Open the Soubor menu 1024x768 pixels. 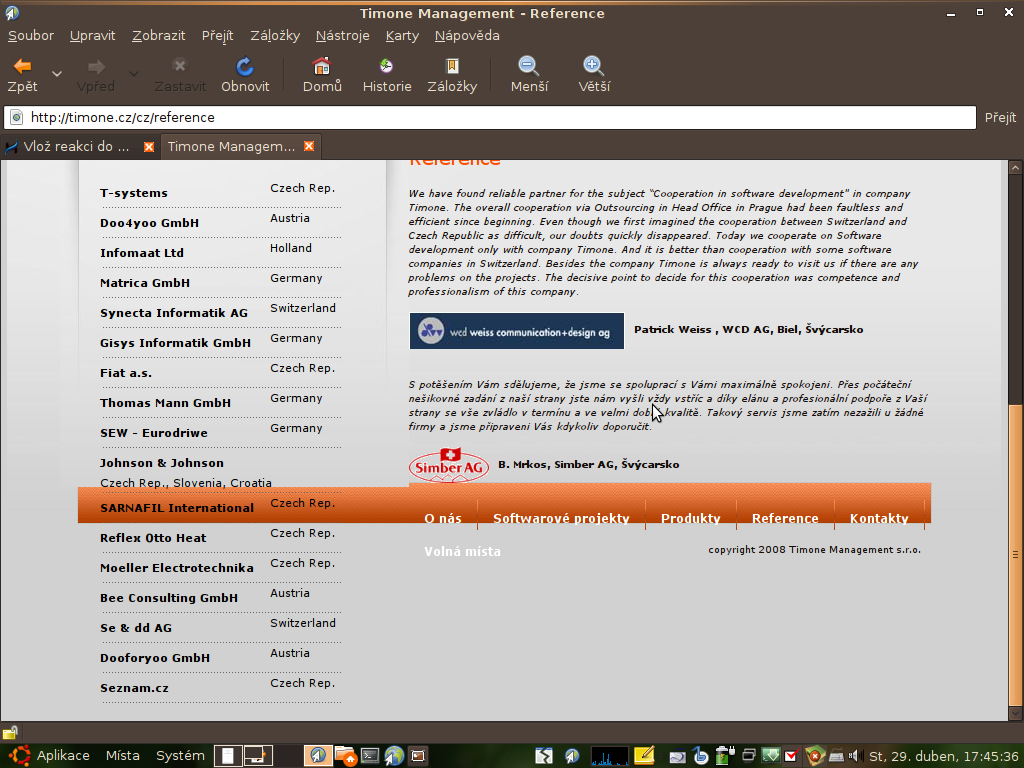31,36
